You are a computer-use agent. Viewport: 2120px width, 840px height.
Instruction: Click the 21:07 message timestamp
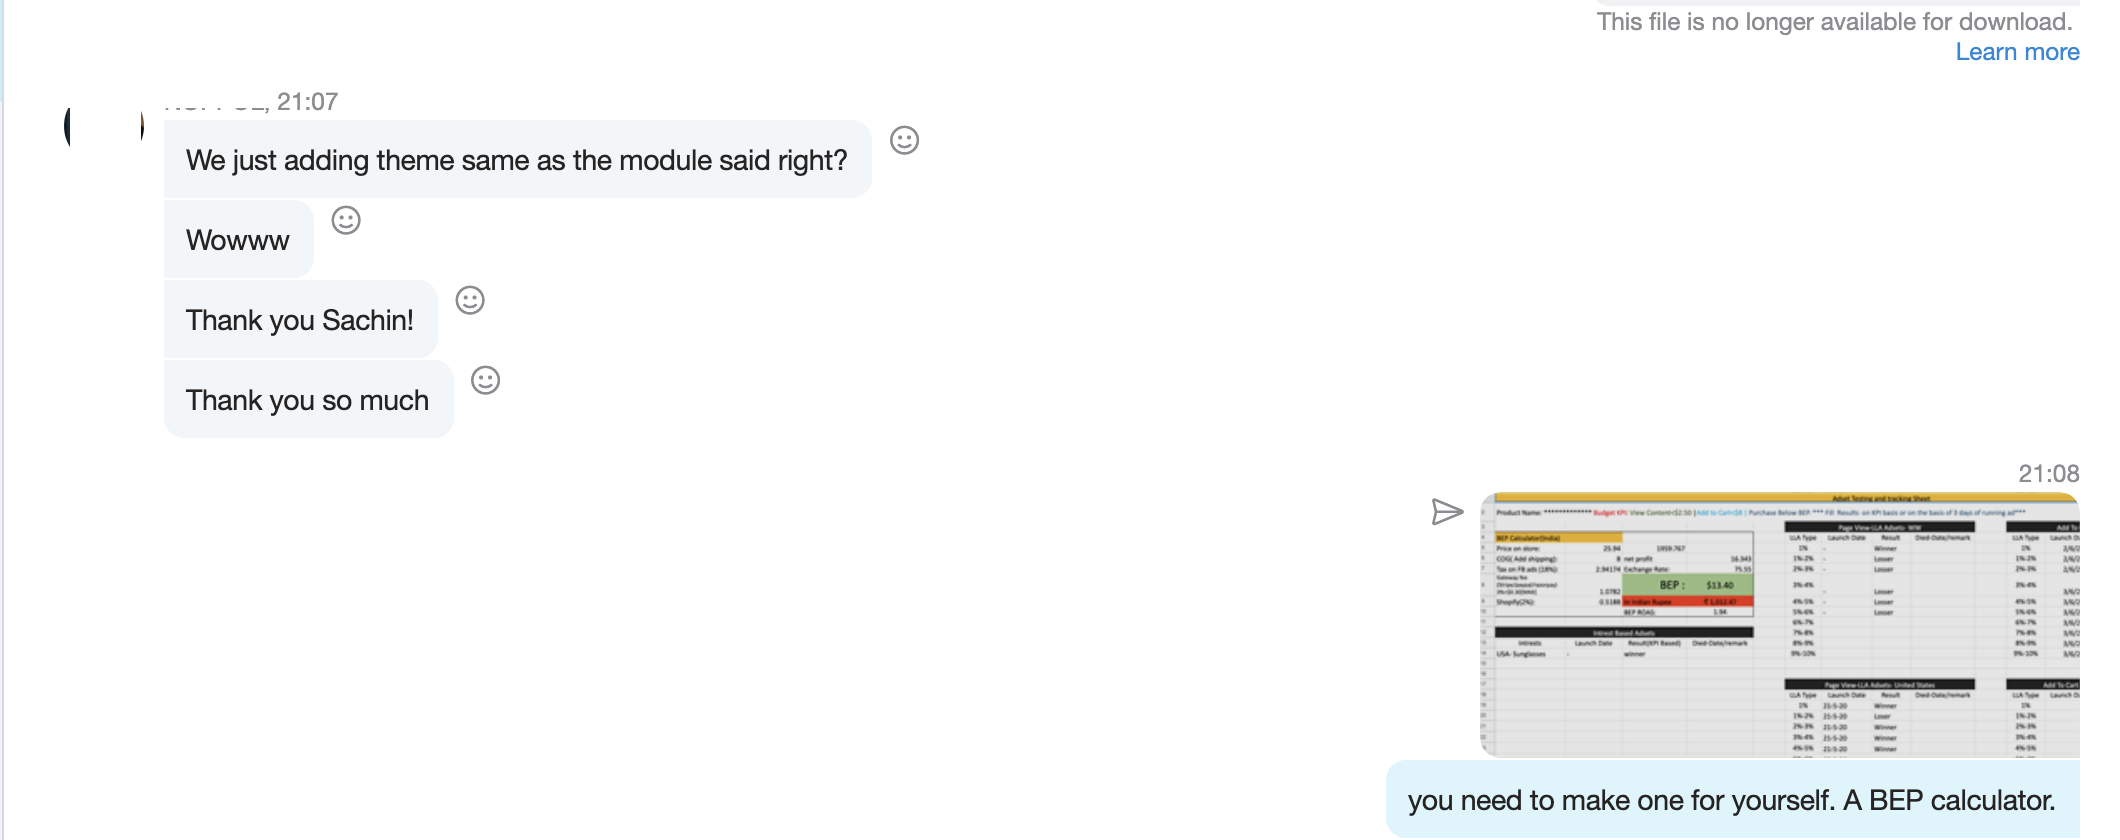point(307,102)
